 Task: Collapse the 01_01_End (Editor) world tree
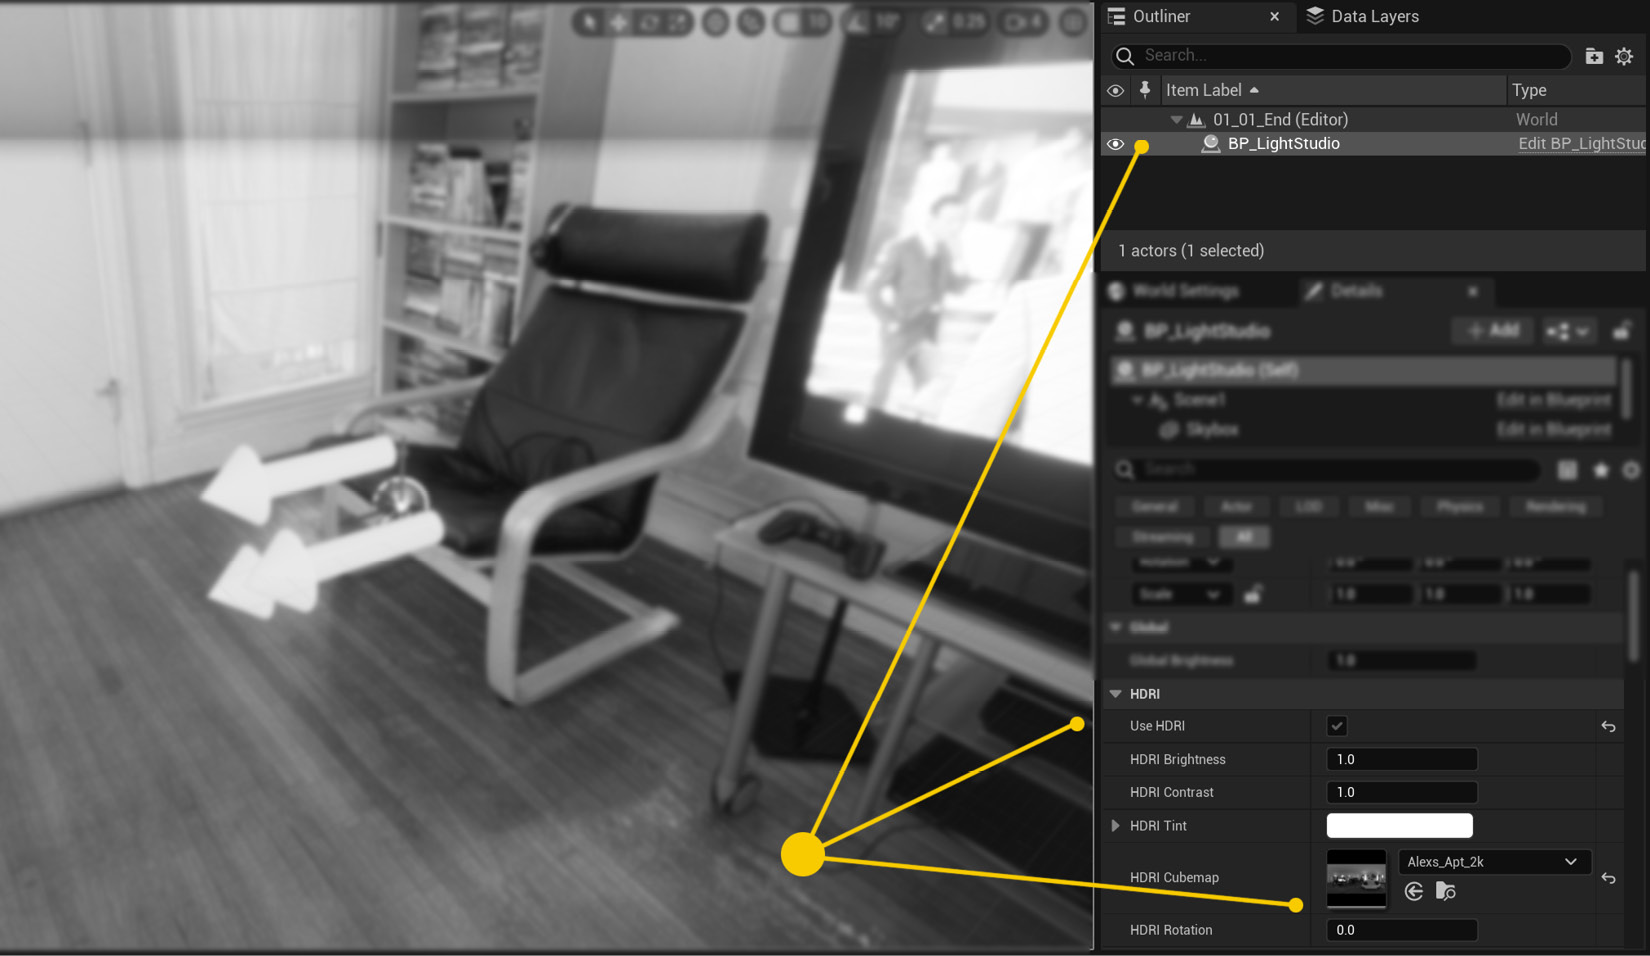(1177, 119)
